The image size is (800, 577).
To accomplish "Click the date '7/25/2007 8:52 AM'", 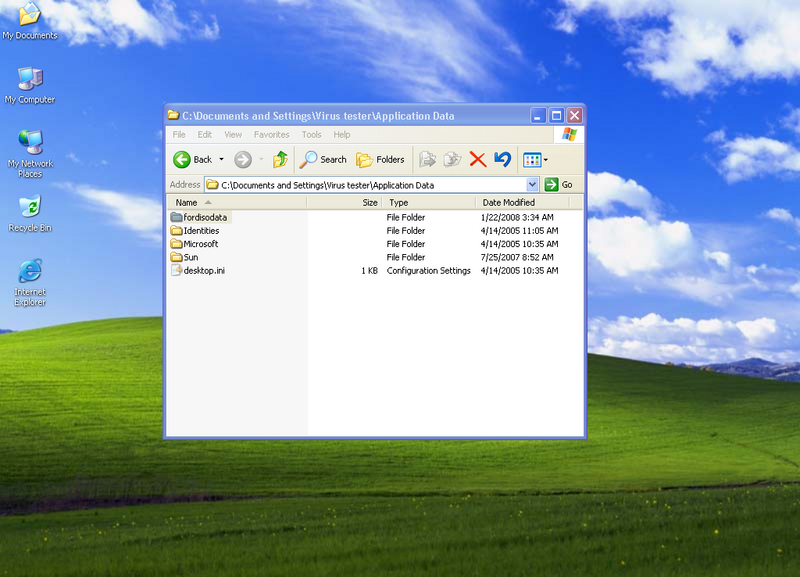I will [x=517, y=257].
